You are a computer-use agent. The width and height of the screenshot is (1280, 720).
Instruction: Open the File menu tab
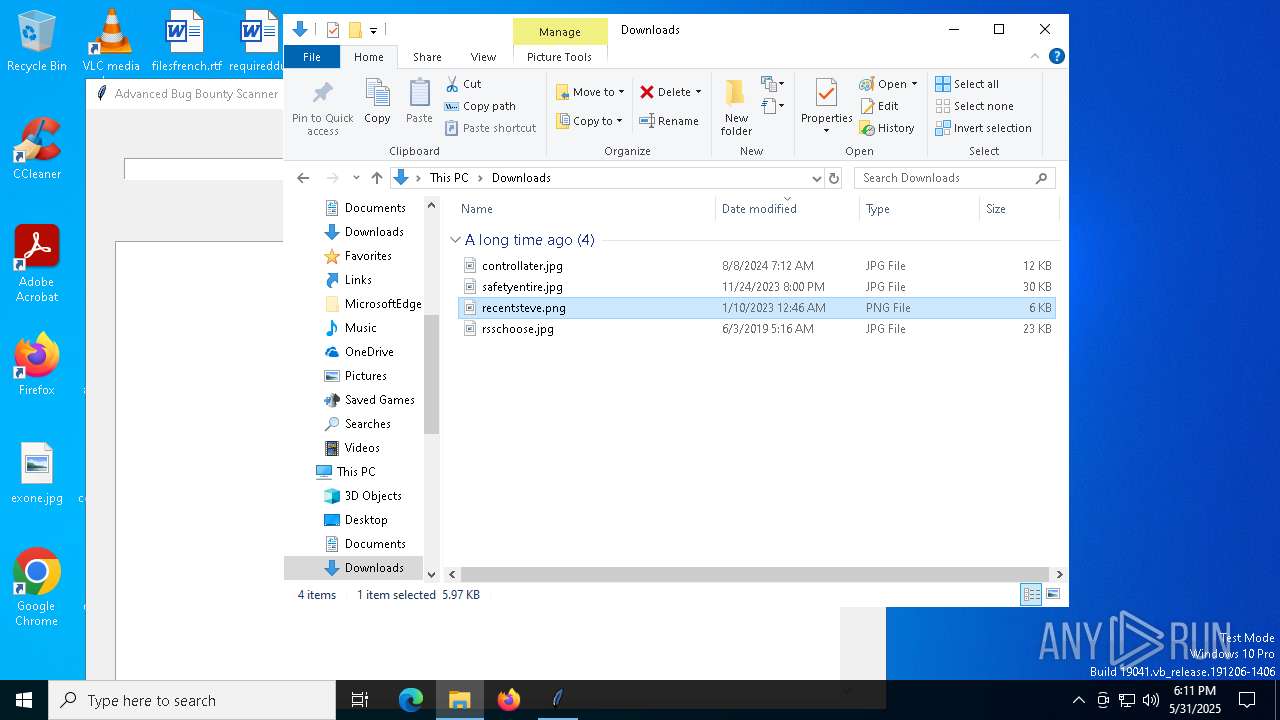point(312,57)
